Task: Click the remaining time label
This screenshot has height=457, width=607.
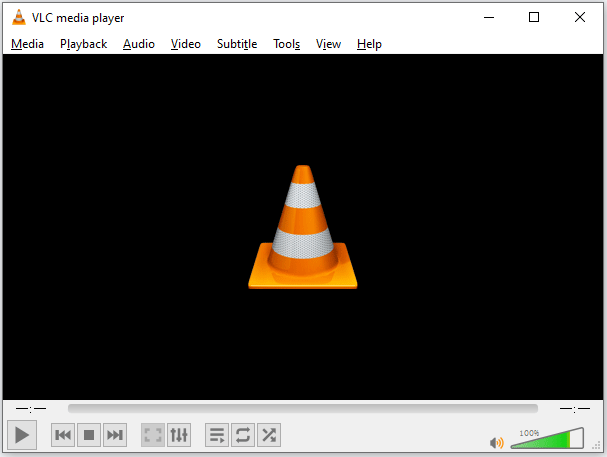Action: (575, 409)
